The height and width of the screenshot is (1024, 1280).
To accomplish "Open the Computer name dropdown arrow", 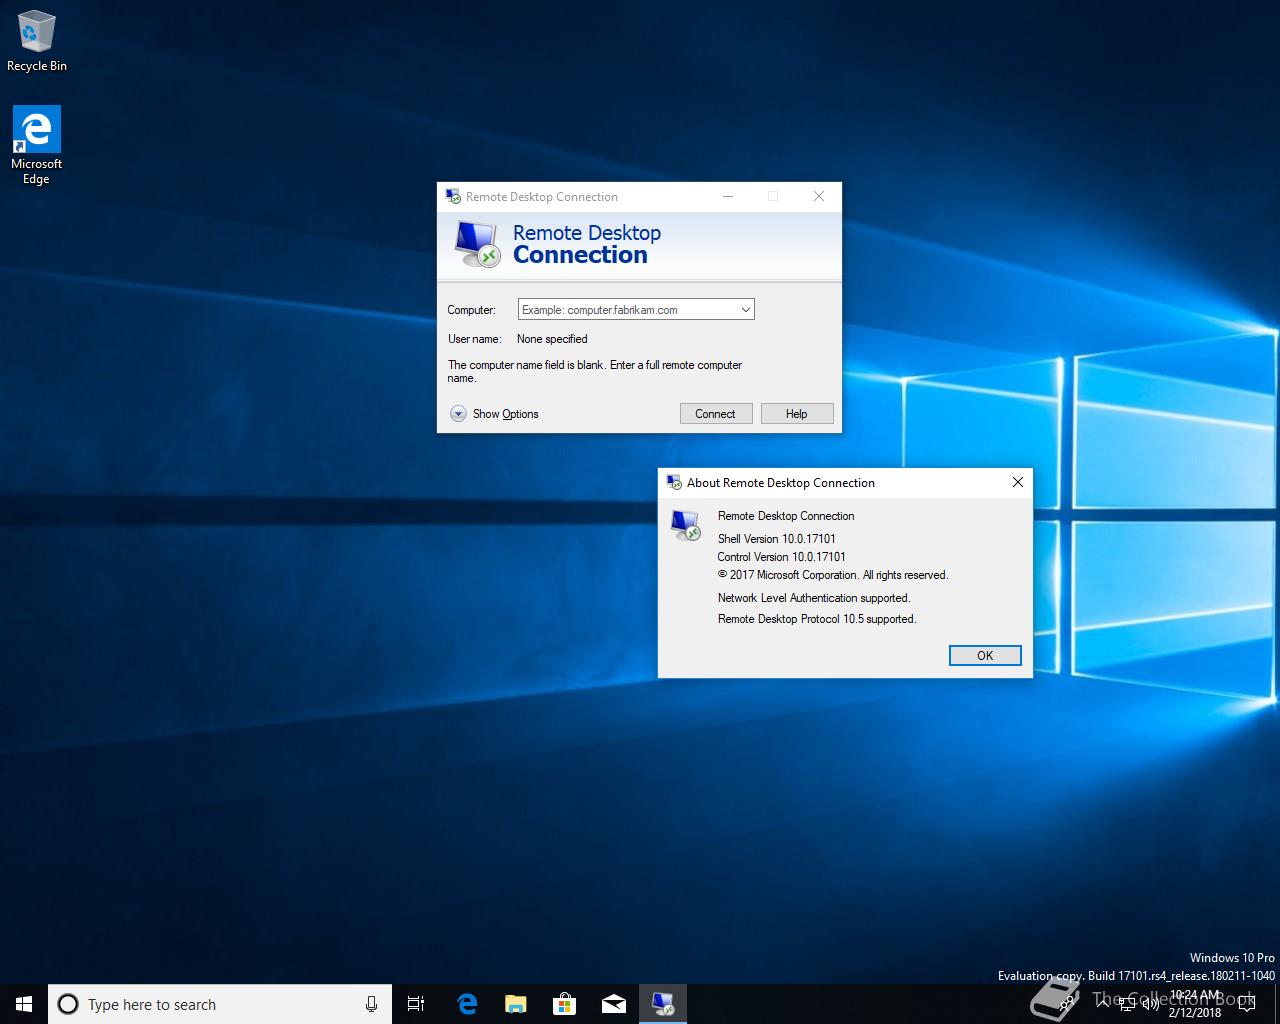I will pyautogui.click(x=745, y=310).
